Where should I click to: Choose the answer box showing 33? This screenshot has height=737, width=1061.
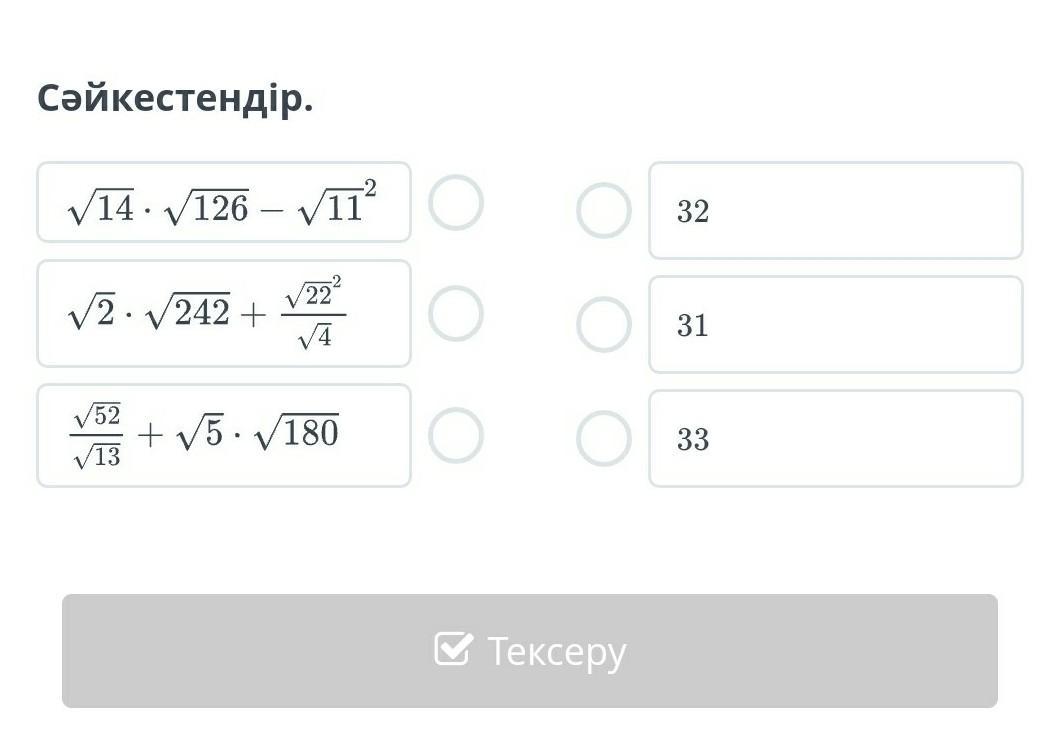tap(835, 438)
